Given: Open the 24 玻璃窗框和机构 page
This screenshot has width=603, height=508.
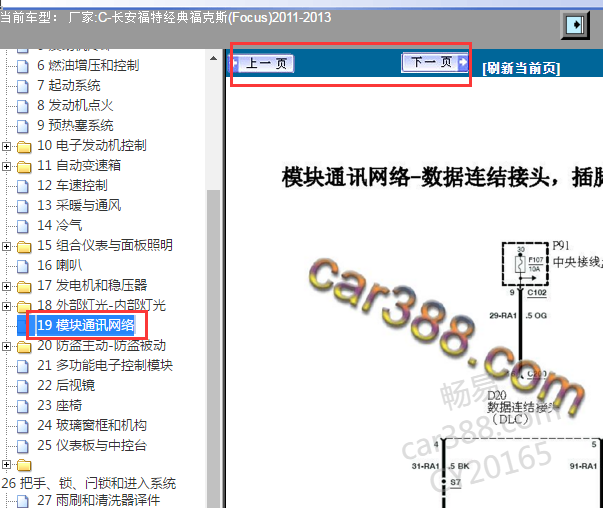Looking at the screenshot, I should [92, 425].
